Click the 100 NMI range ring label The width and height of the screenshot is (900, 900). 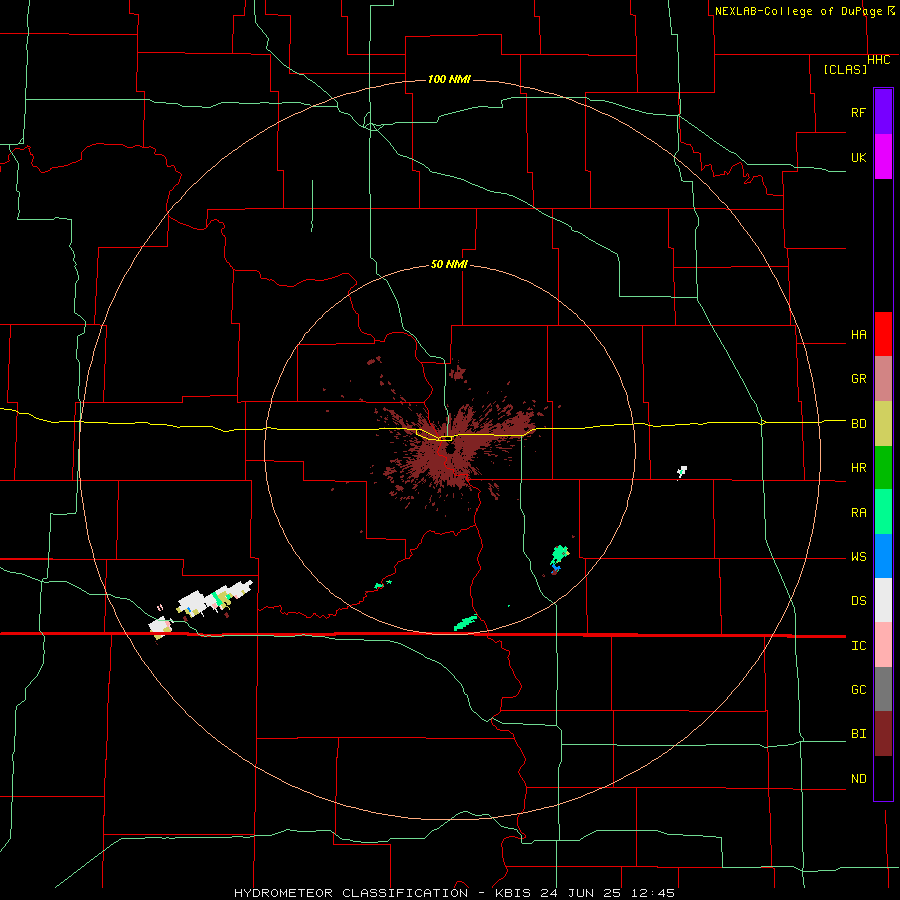coord(449,79)
